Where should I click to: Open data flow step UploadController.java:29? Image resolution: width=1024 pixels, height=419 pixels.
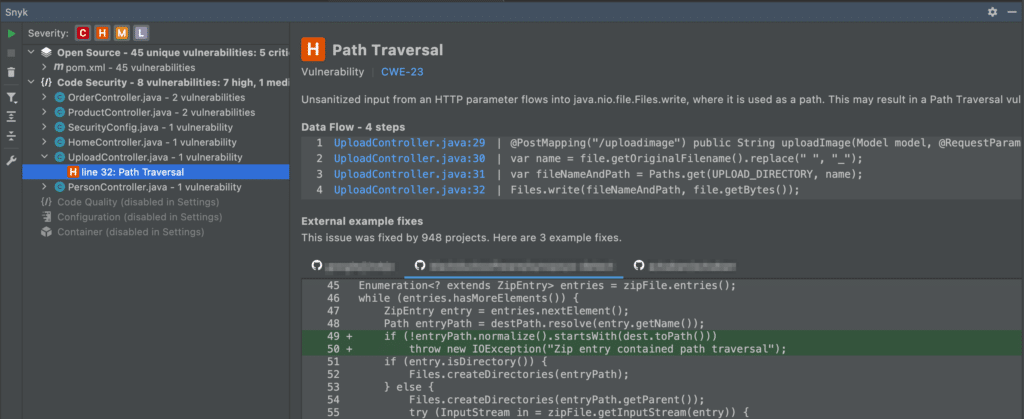pos(409,143)
